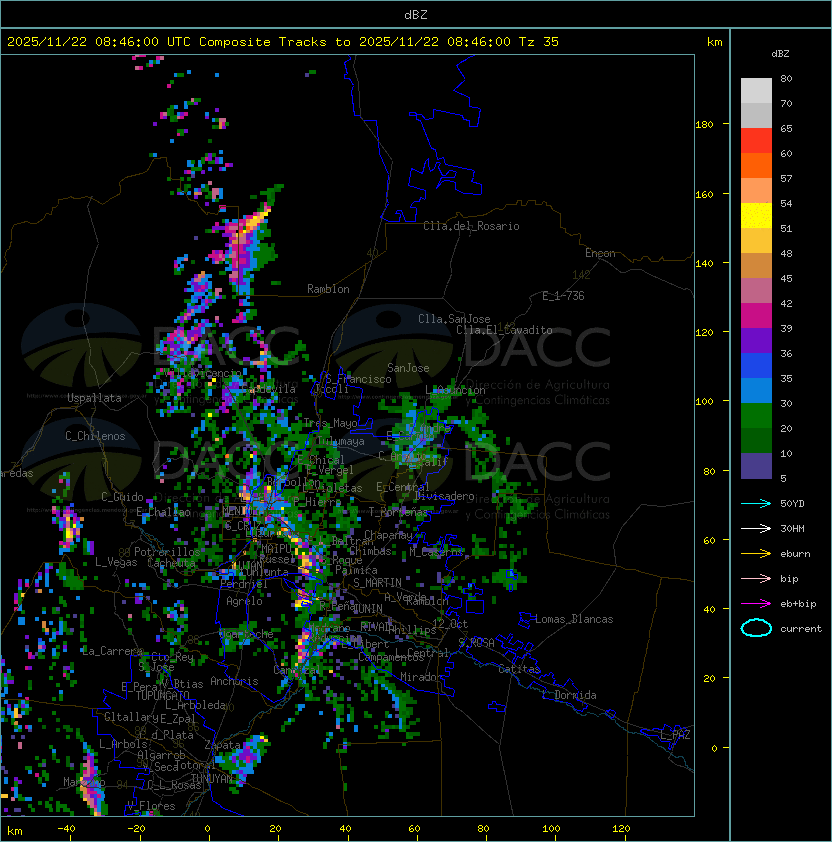Click the 'Clla.del_Rosario' map label
Viewport: 832px width, 842px height.
coord(471,226)
